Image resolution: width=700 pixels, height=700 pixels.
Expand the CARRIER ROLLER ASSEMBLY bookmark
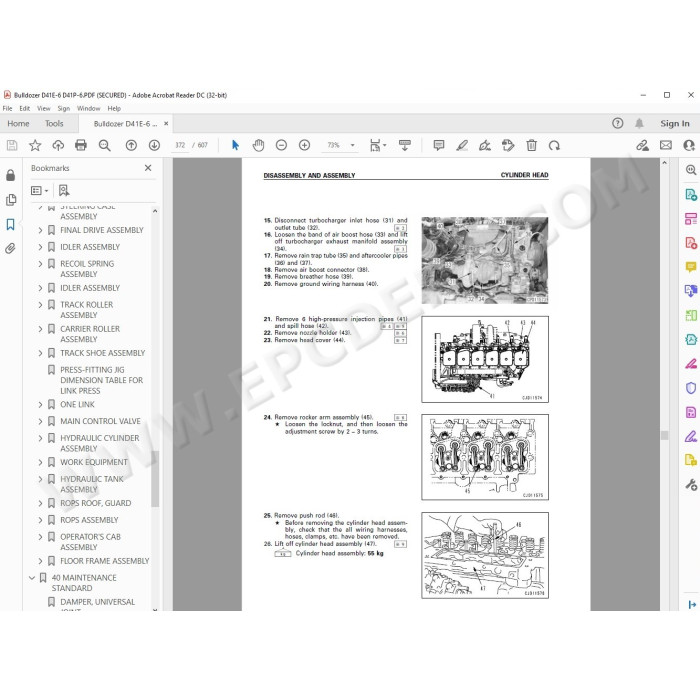(40, 329)
